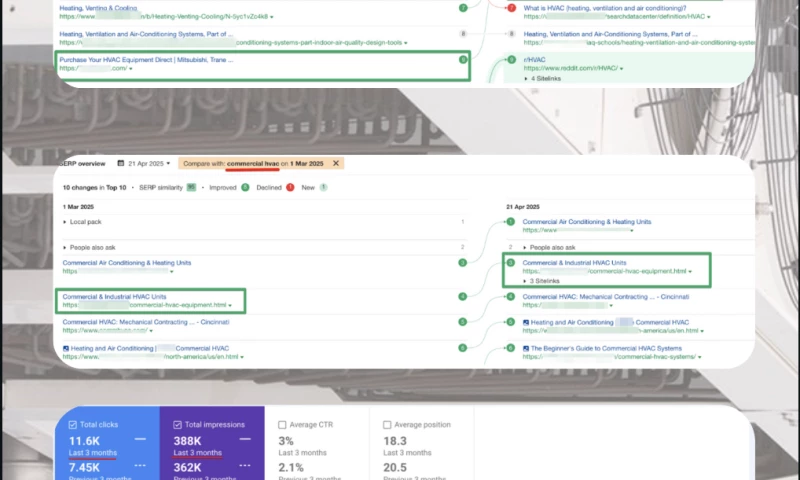Open URL dropdown after indoor-air-quality-design-tools
Viewport: 800px width, 480px height.
click(x=406, y=43)
